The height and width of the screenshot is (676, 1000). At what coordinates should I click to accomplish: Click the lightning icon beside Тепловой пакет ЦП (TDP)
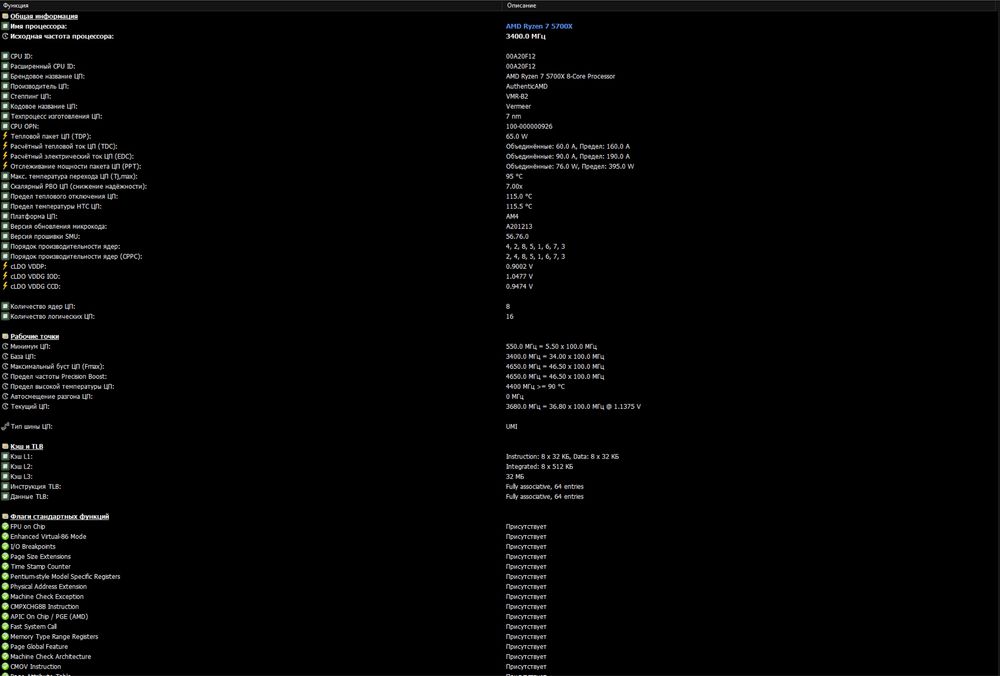tap(5, 136)
